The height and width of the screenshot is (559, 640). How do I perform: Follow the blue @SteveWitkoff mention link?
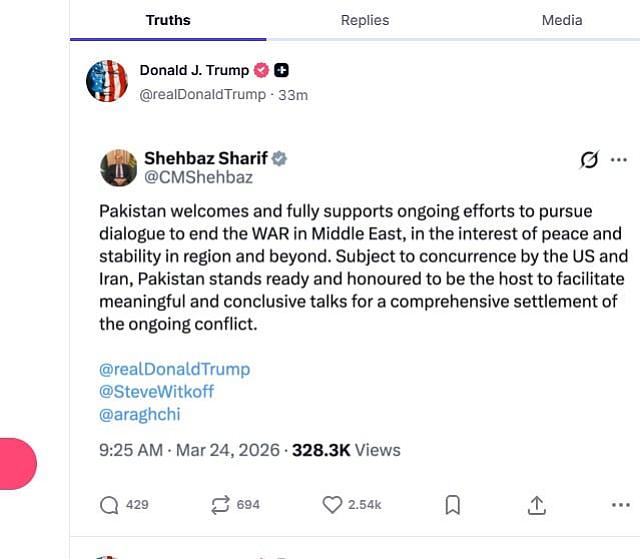pyautogui.click(x=156, y=391)
